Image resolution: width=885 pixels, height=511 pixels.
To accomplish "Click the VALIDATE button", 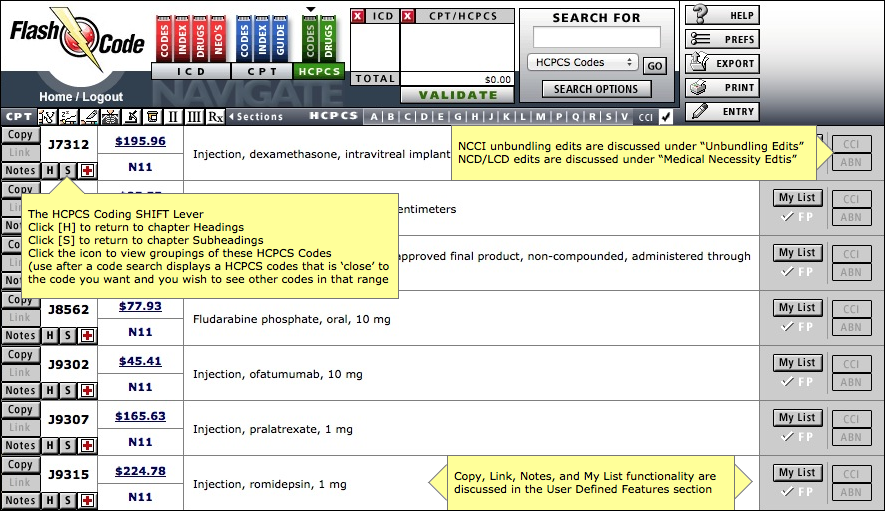I will coord(458,95).
